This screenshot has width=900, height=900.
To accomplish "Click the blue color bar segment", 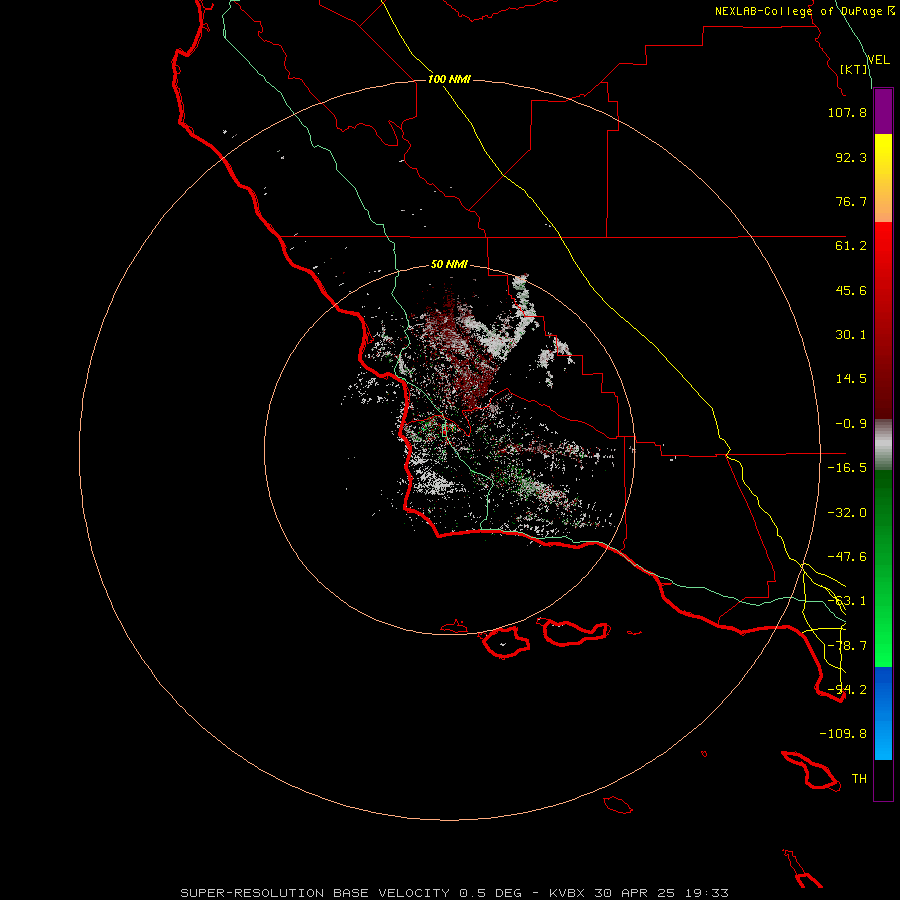I will click(x=883, y=713).
